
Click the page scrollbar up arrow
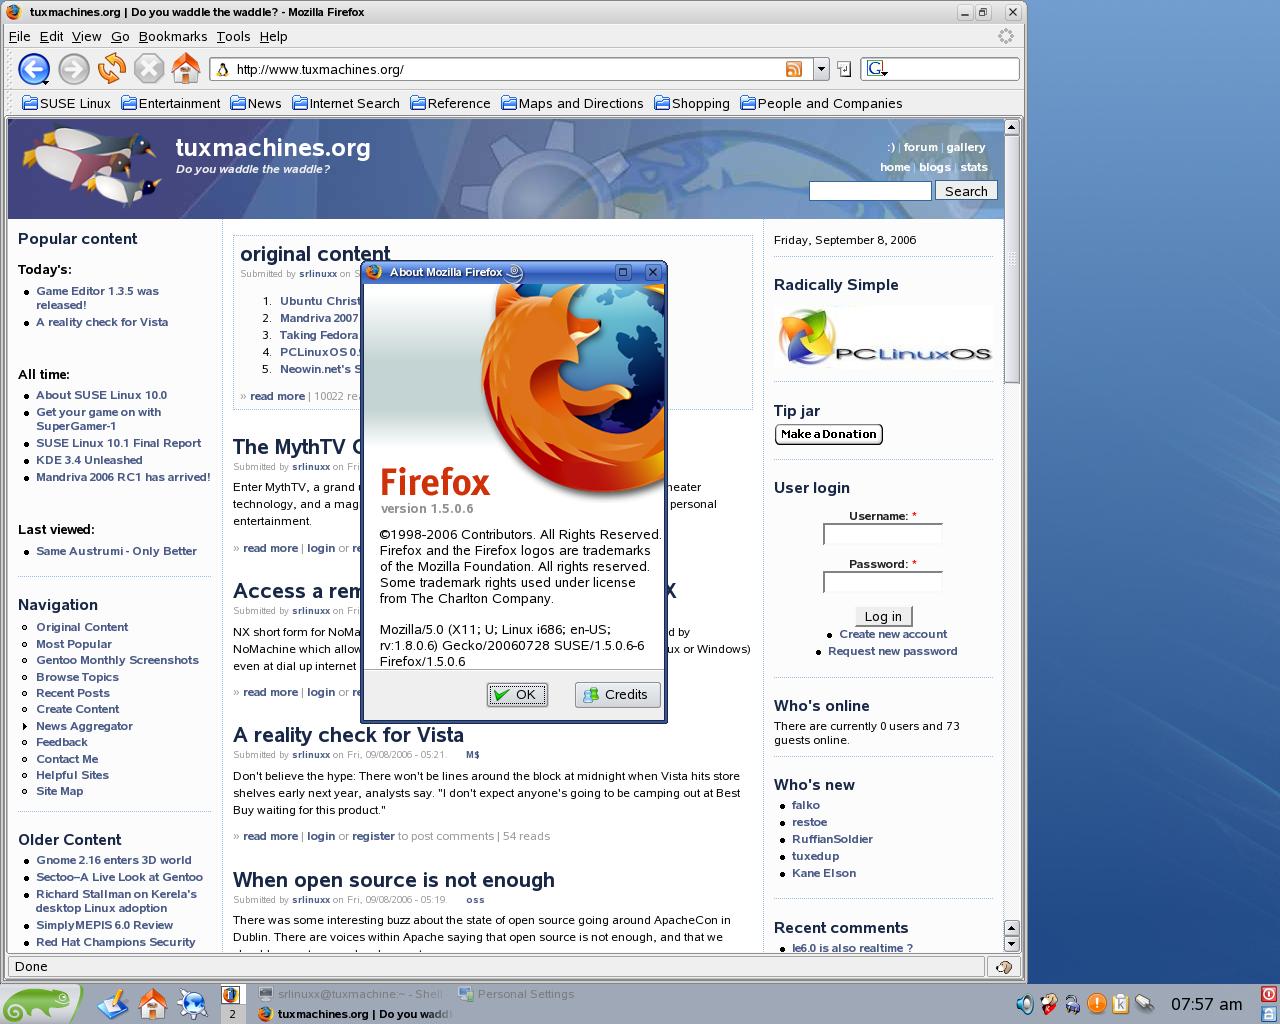point(1011,127)
